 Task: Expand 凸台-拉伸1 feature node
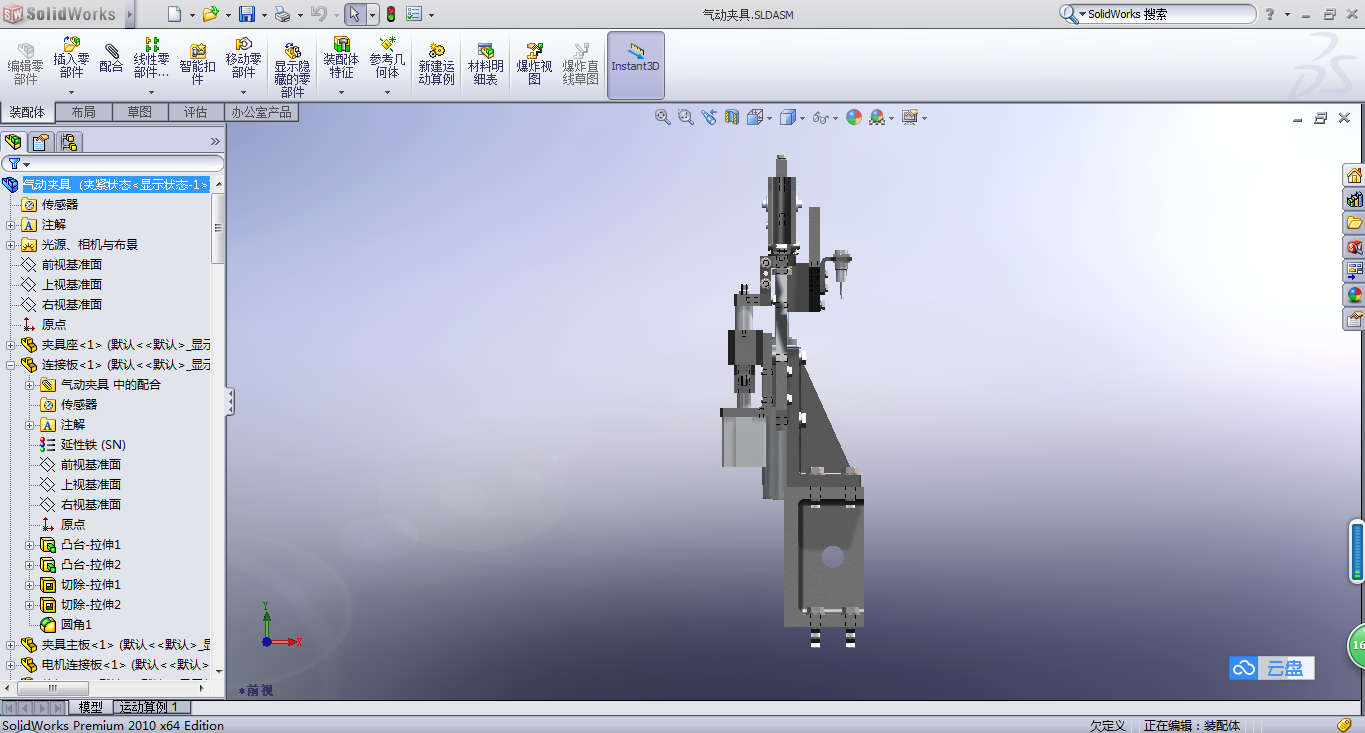[30, 545]
